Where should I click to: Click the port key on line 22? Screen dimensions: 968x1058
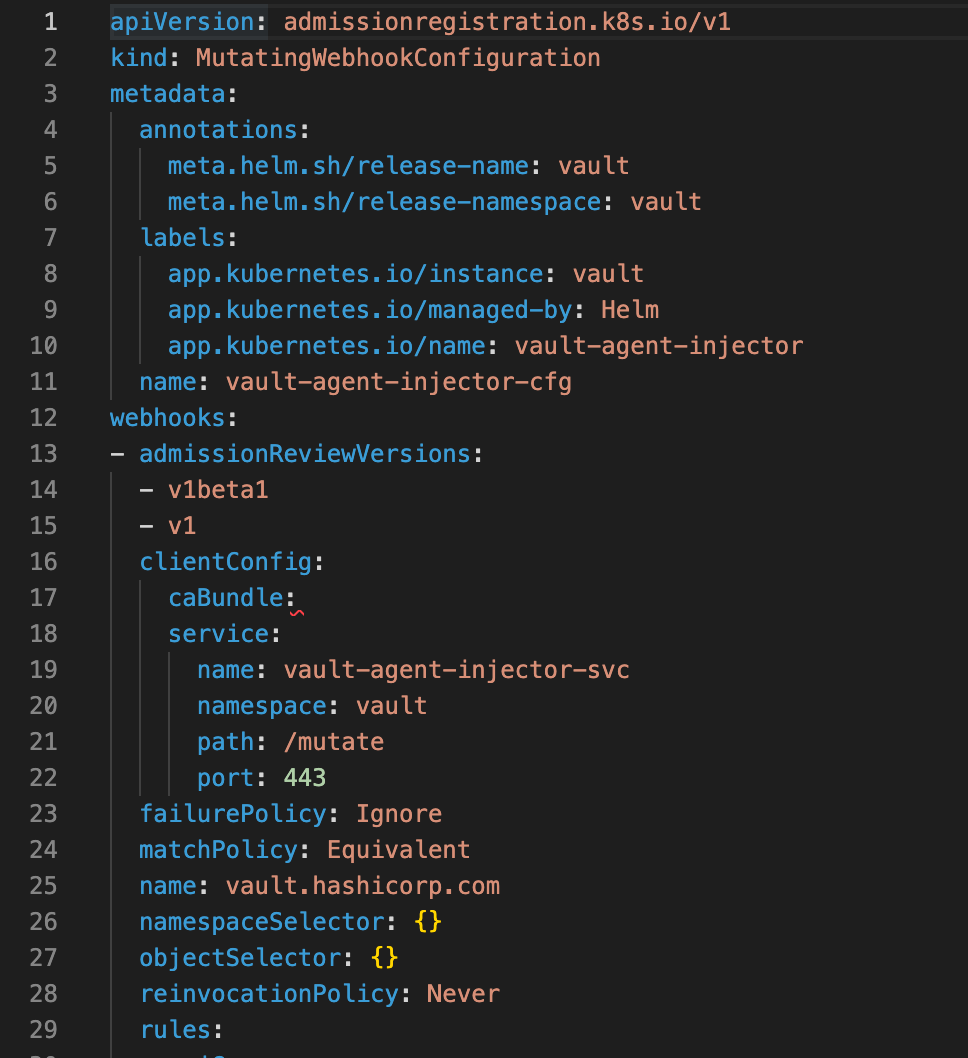(x=226, y=777)
